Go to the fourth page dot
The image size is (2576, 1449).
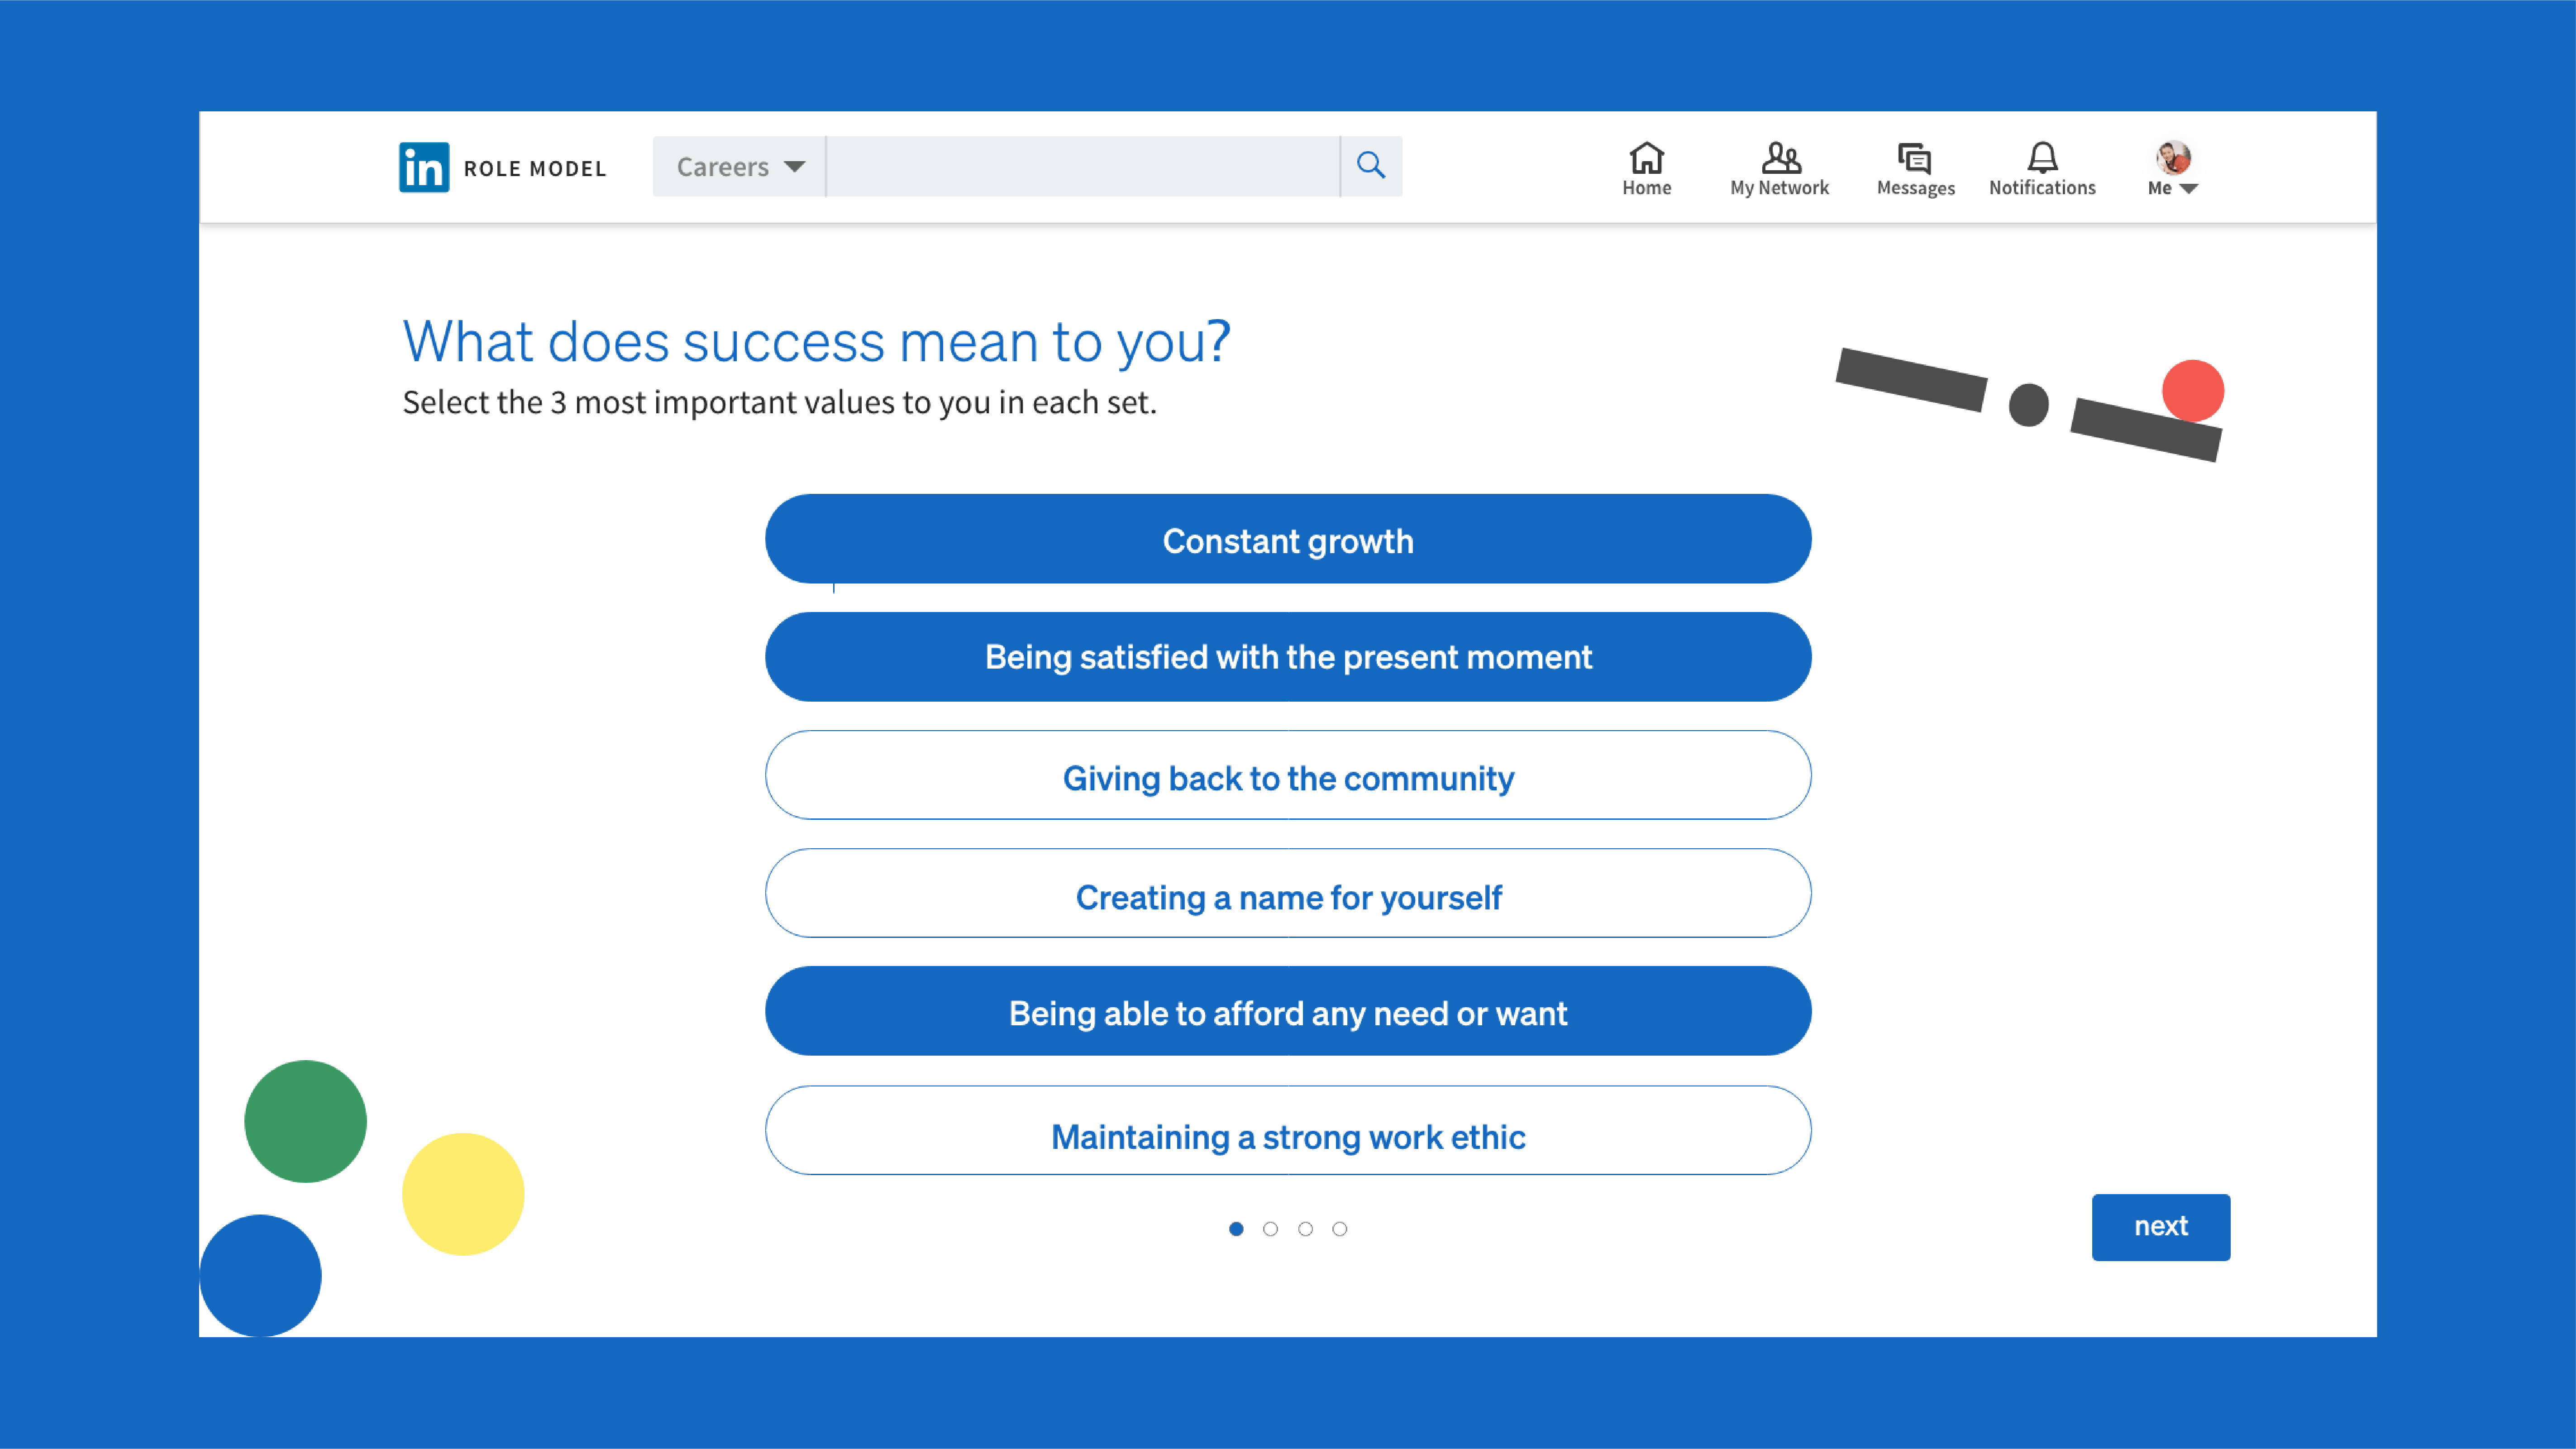[x=1340, y=1229]
